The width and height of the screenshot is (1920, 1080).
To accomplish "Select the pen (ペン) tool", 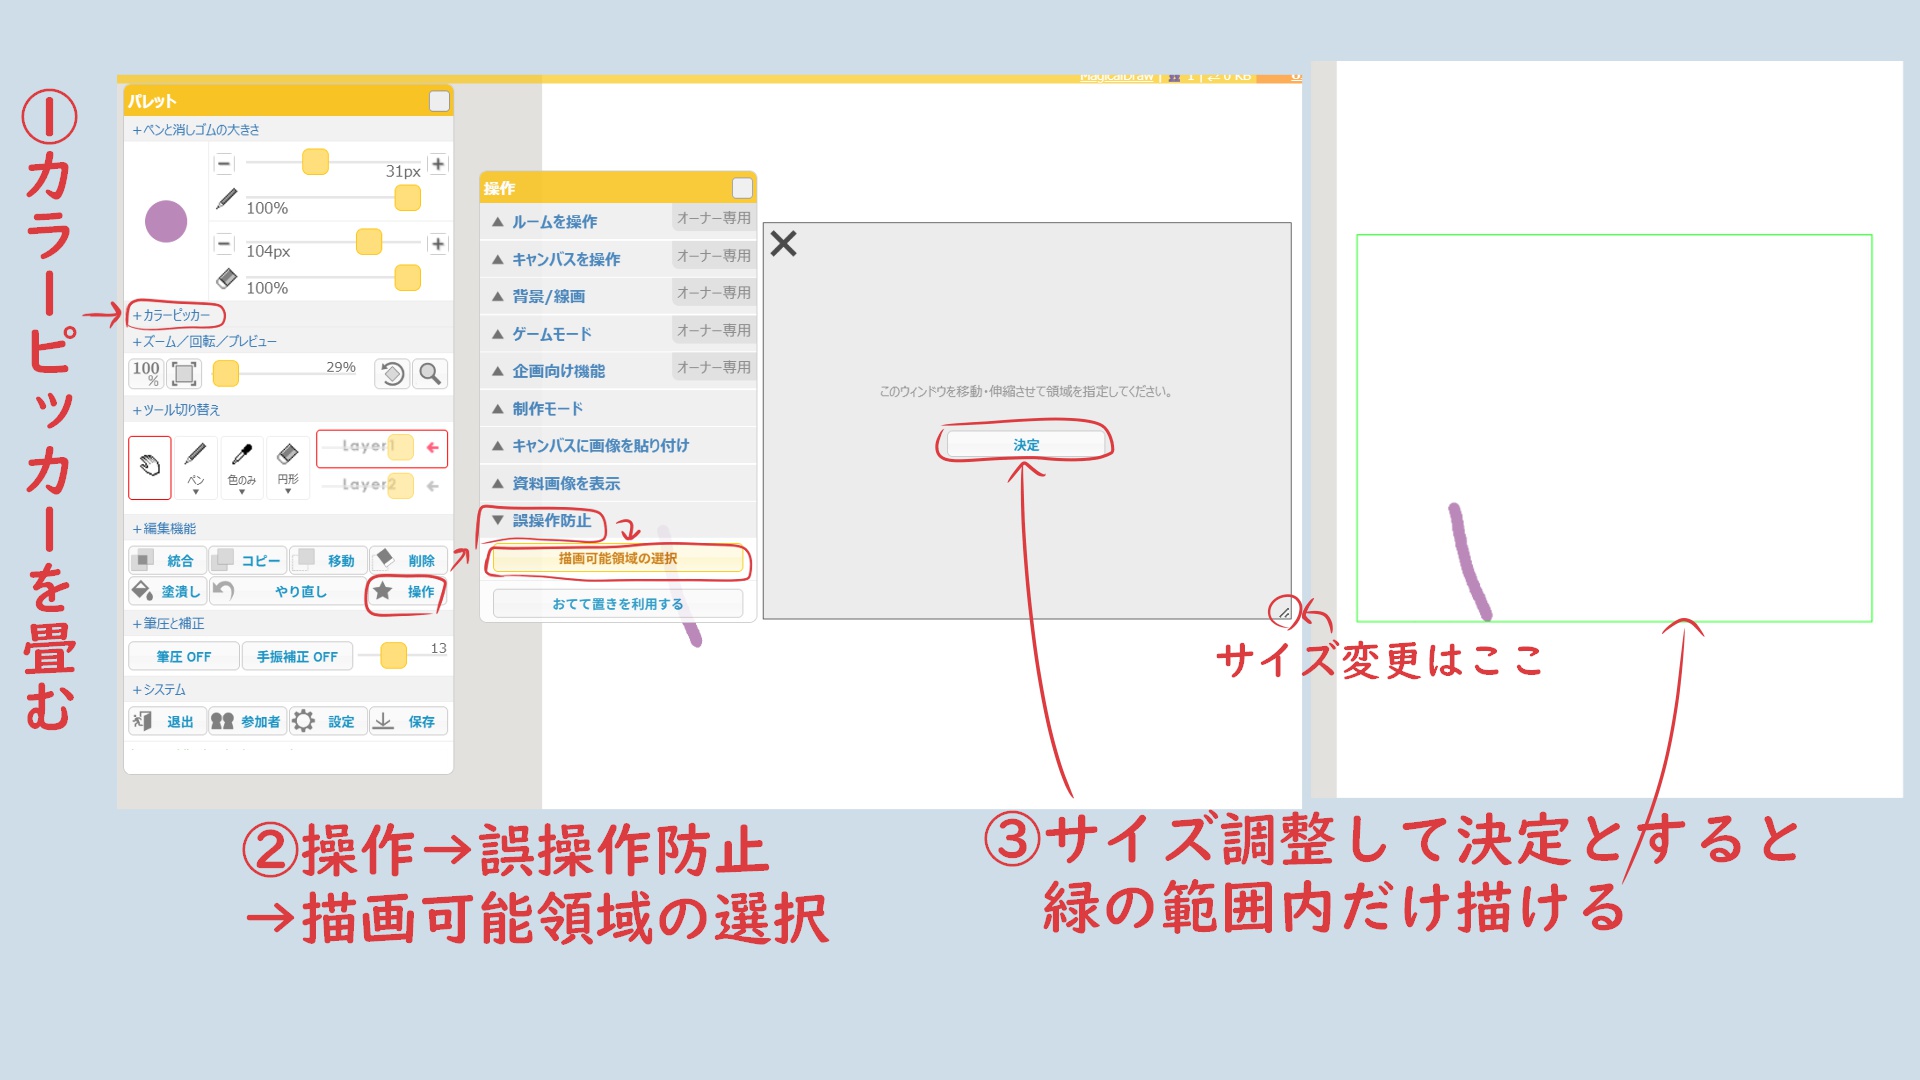I will (196, 466).
